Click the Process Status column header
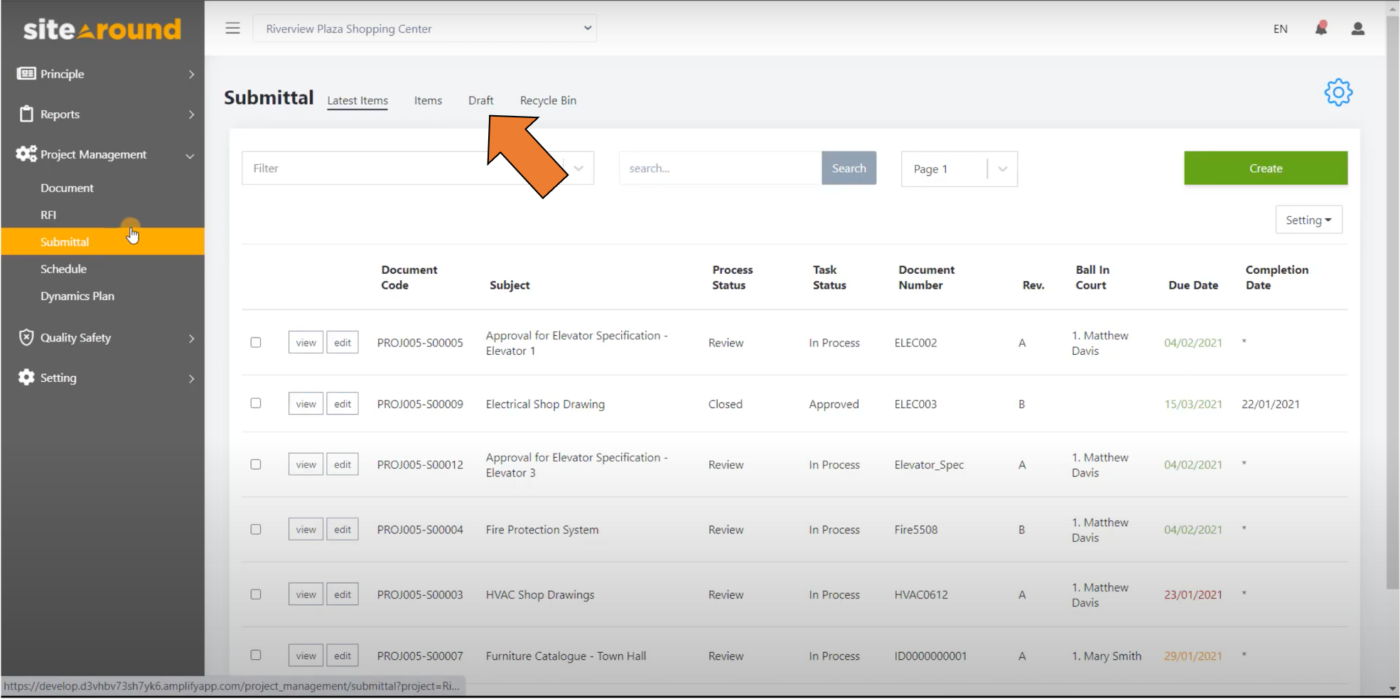The height and width of the screenshot is (699, 1400). click(732, 277)
